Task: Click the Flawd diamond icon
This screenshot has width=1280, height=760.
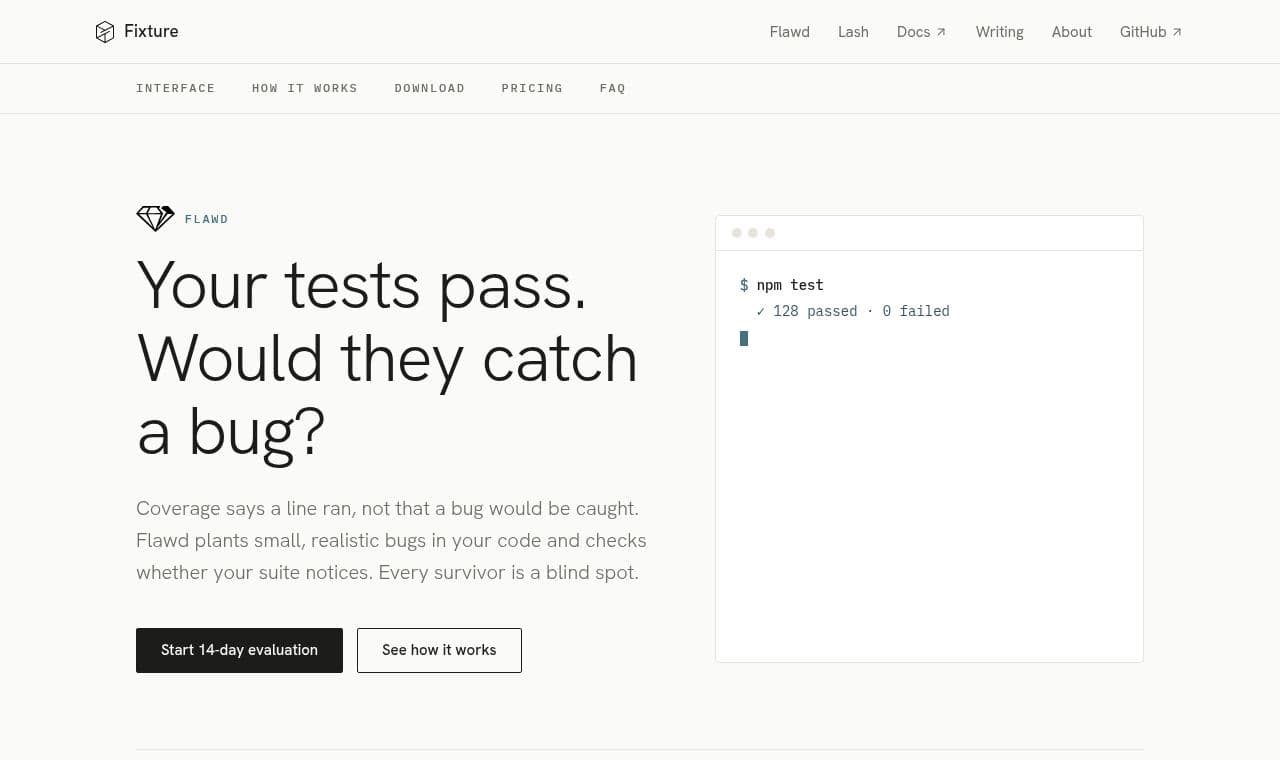Action: pyautogui.click(x=155, y=218)
